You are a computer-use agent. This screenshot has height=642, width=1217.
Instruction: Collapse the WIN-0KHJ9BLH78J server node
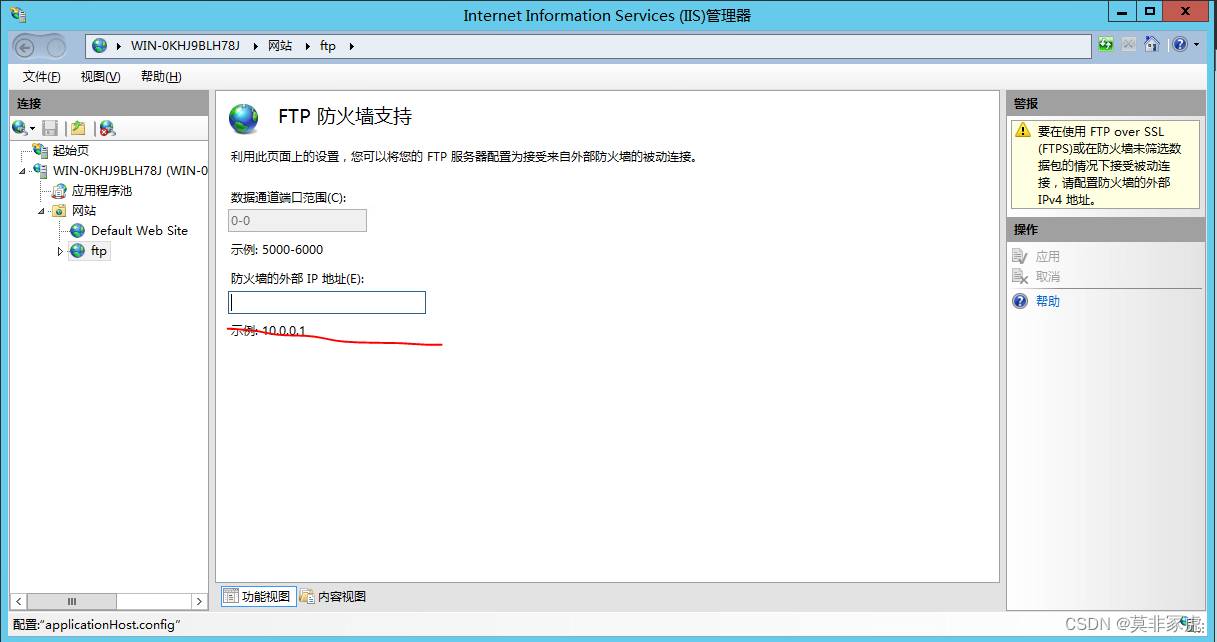pos(22,171)
